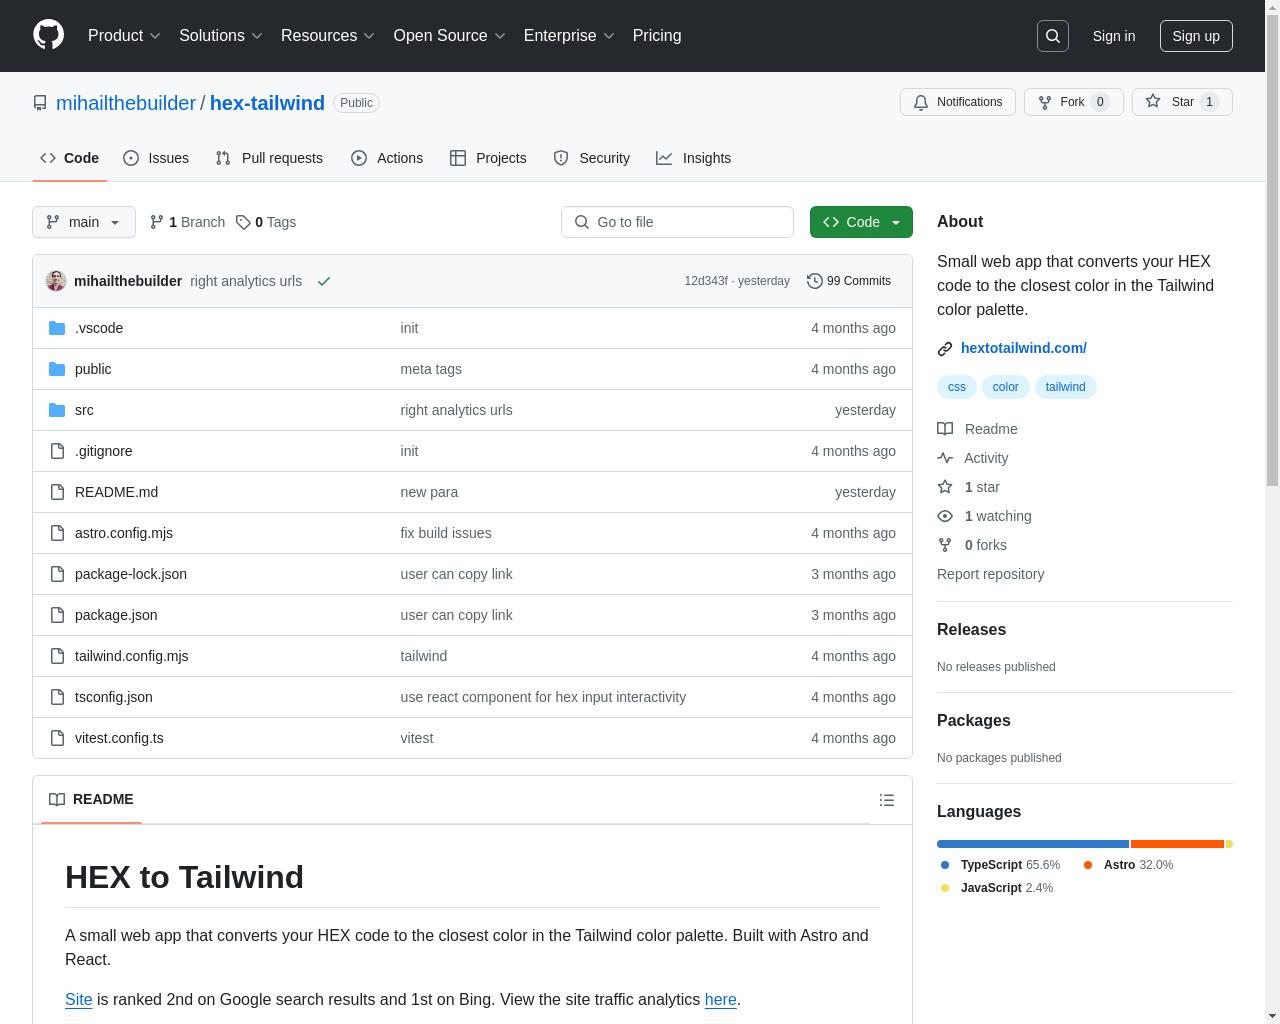Expand the Resources menu
Image resolution: width=1280 pixels, height=1024 pixels.
click(328, 36)
